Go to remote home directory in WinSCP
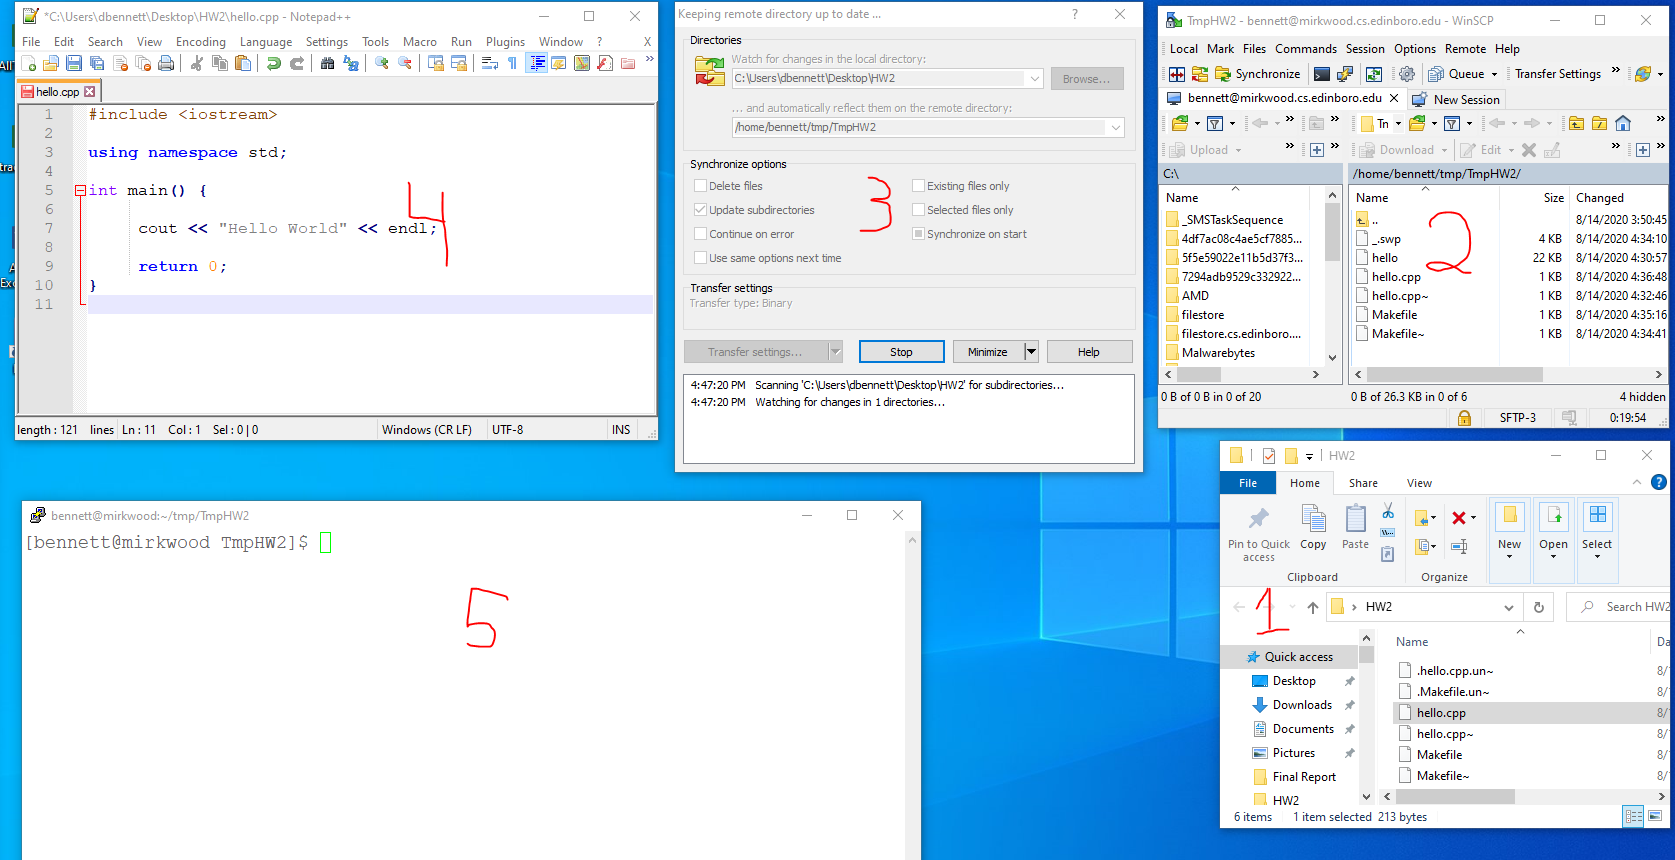 [1623, 123]
